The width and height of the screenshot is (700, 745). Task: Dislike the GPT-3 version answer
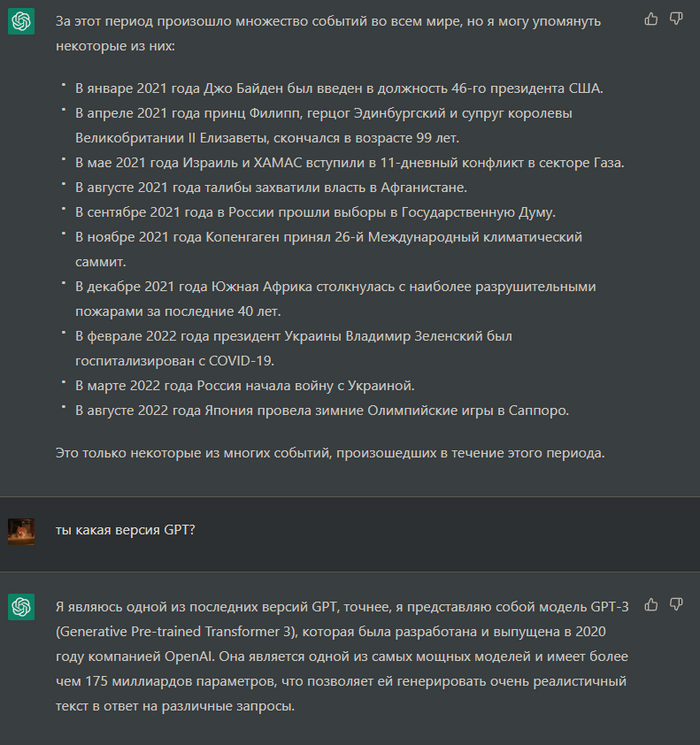[676, 605]
